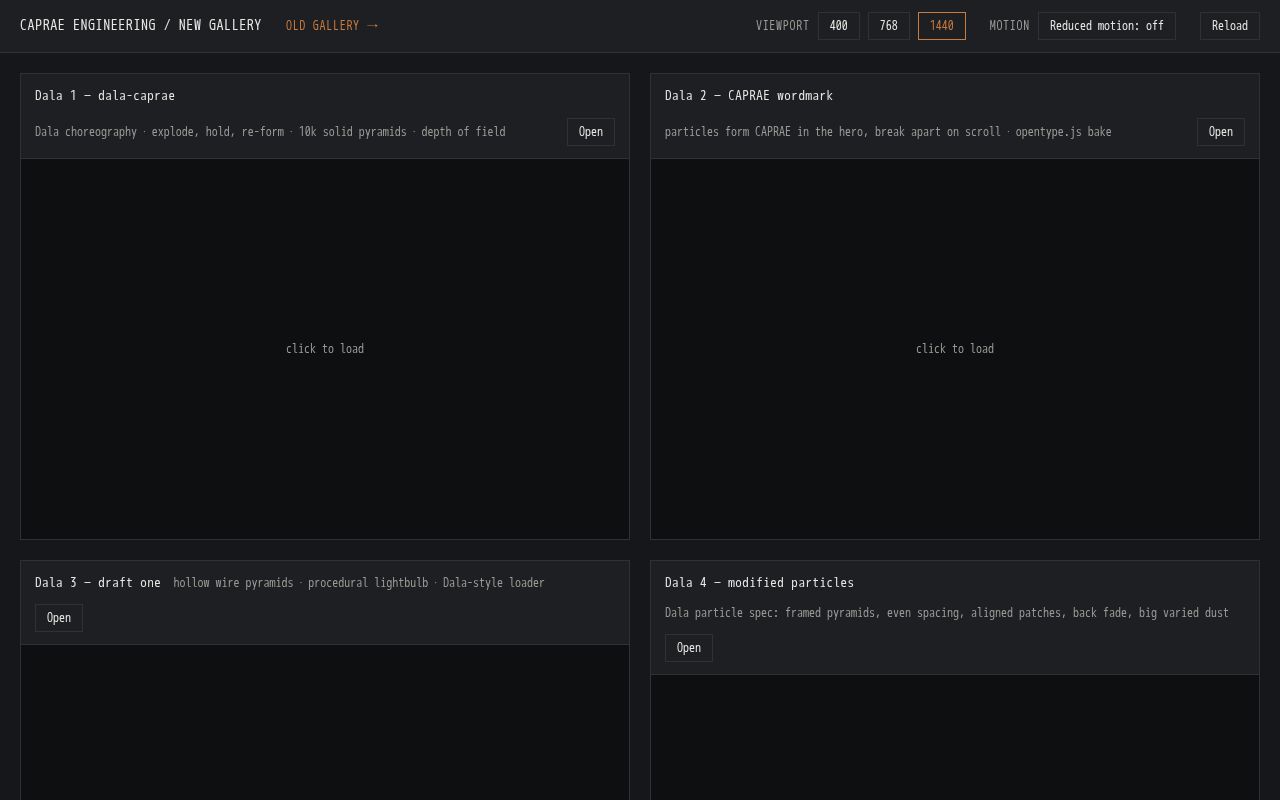Image resolution: width=1280 pixels, height=800 pixels.
Task: Open Dala 2 CAPRAE wordmark demo
Action: pos(1221,132)
